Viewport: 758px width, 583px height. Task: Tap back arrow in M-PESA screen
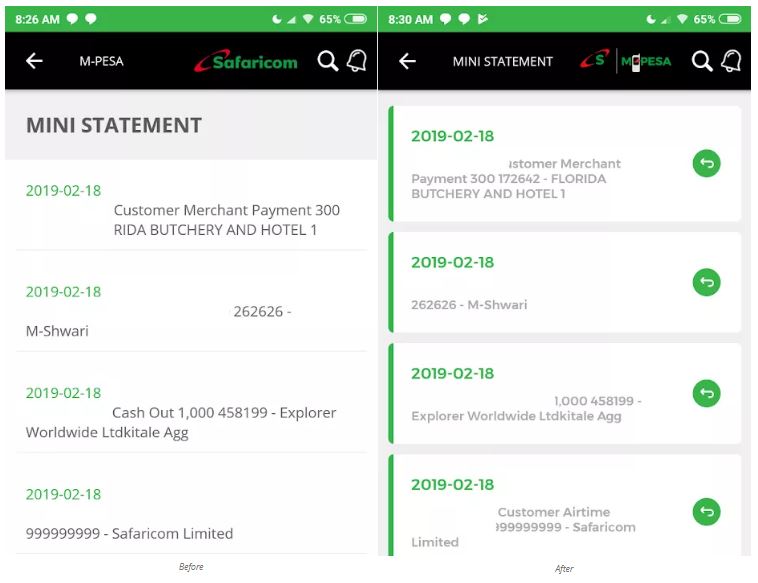tap(34, 61)
